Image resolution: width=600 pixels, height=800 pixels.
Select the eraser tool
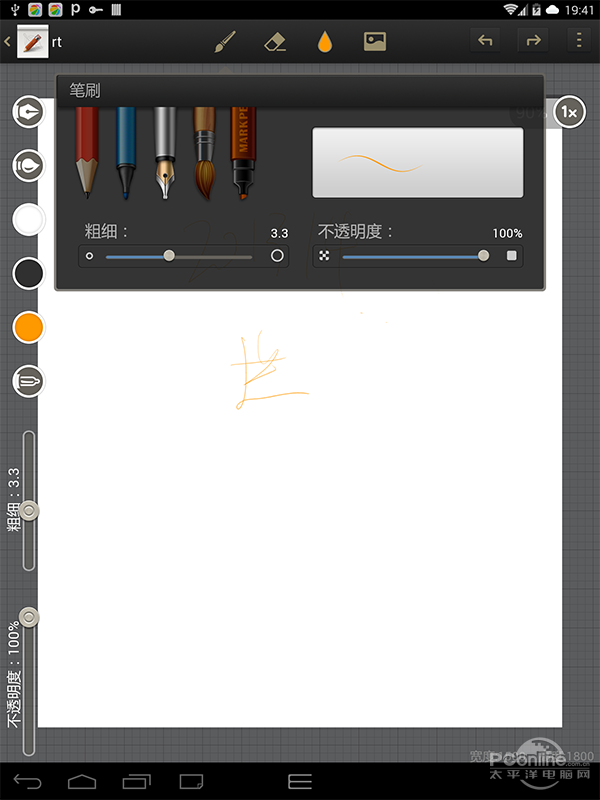click(x=275, y=42)
